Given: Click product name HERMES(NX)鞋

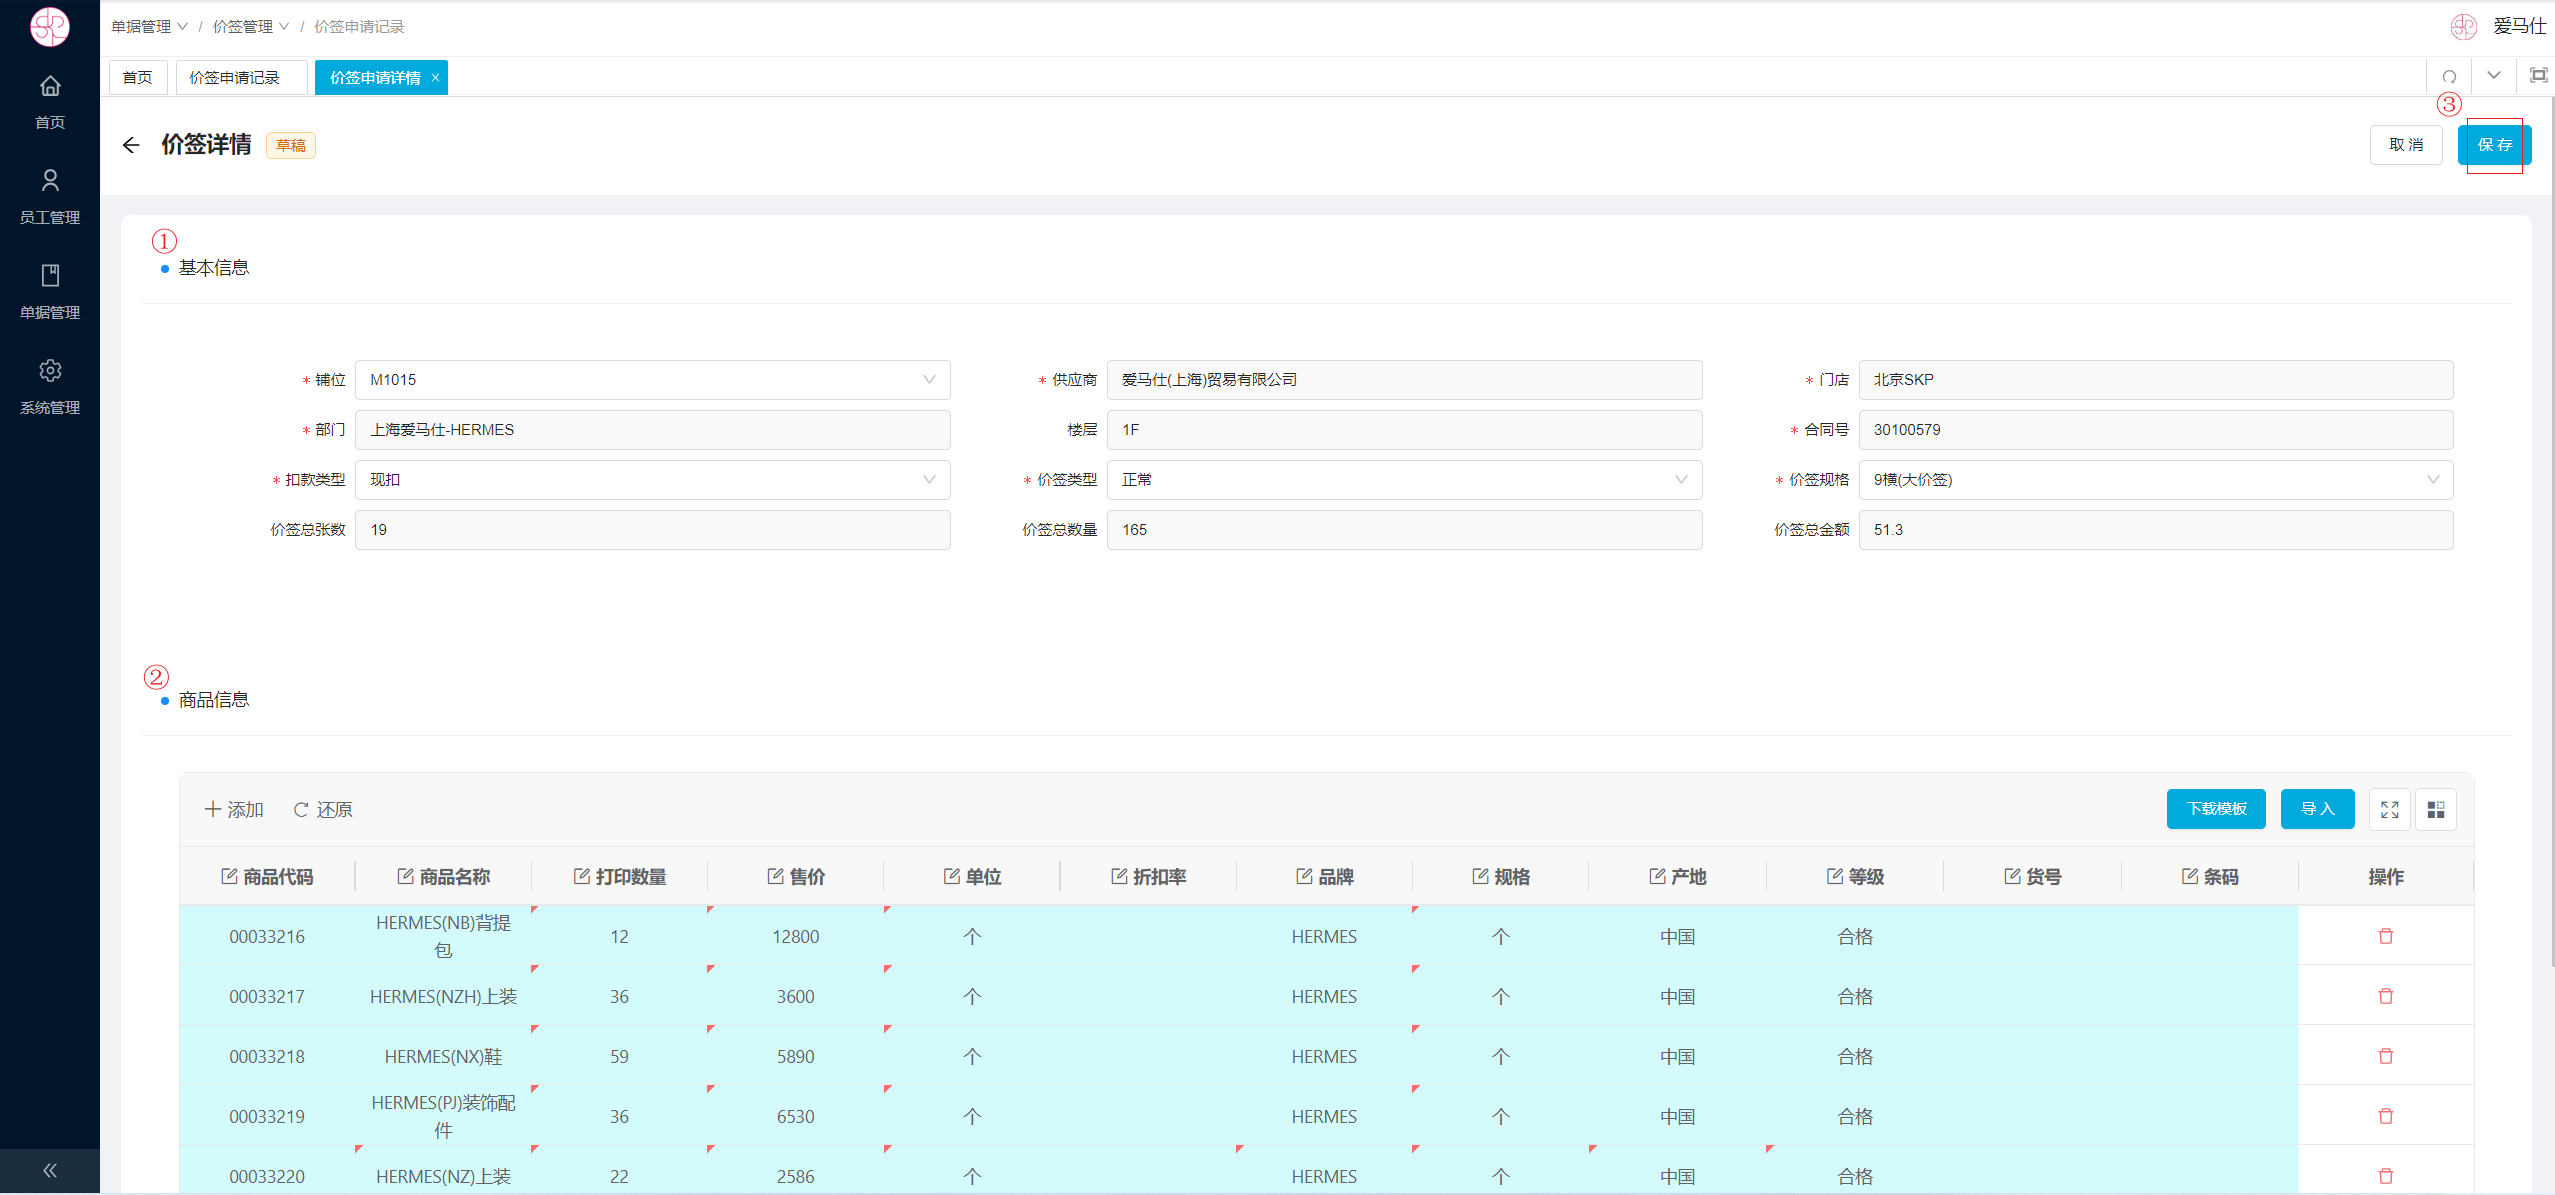Looking at the screenshot, I should (443, 1056).
